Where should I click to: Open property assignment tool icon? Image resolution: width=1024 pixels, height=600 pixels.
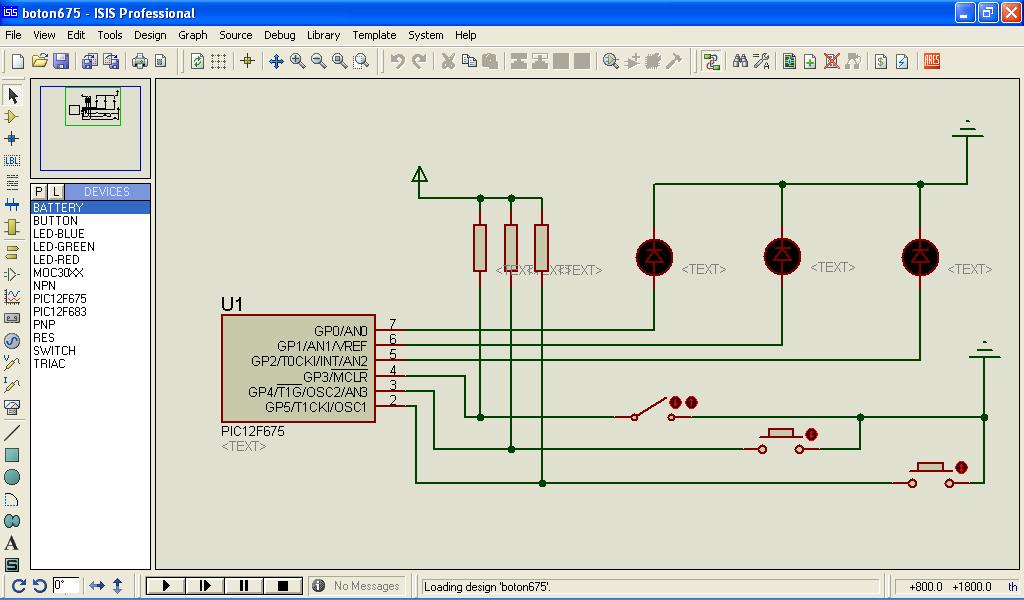(761, 61)
